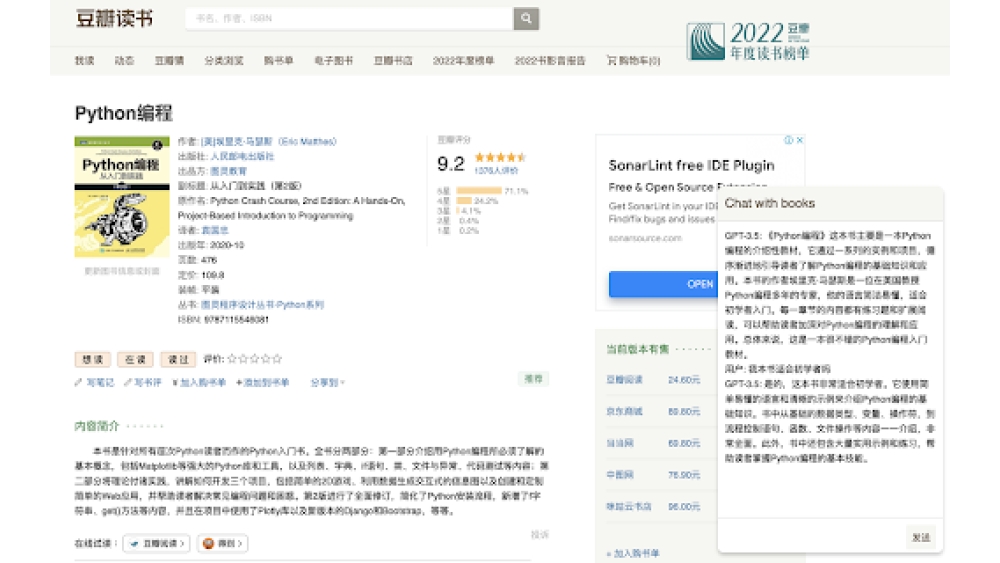Click the first rating star
The width and height of the screenshot is (1000, 563).
232,359
